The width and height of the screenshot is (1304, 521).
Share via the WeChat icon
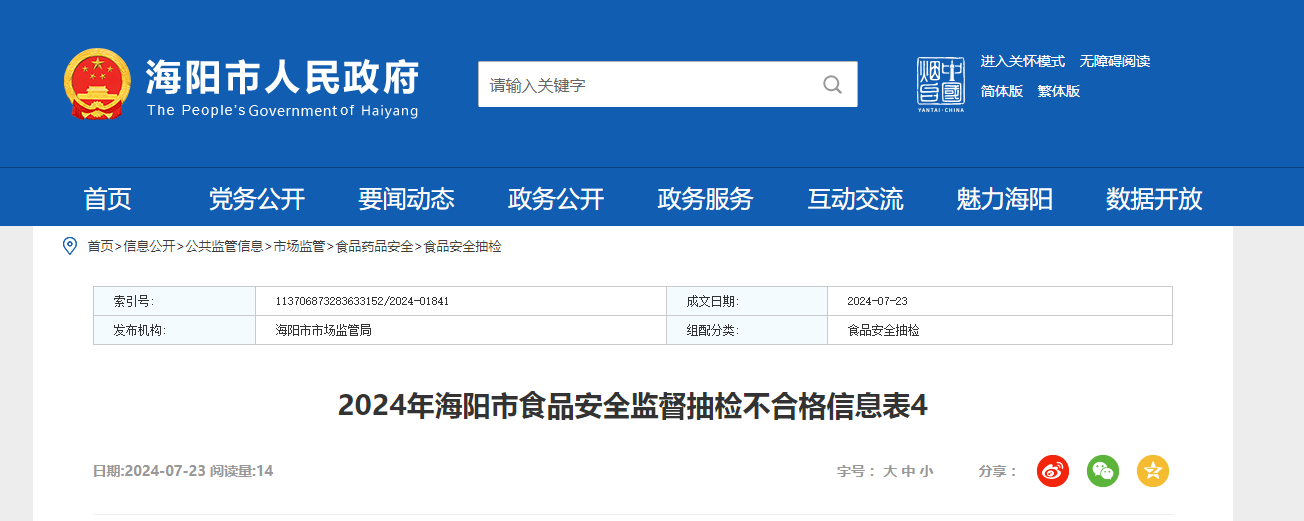pyautogui.click(x=1102, y=471)
